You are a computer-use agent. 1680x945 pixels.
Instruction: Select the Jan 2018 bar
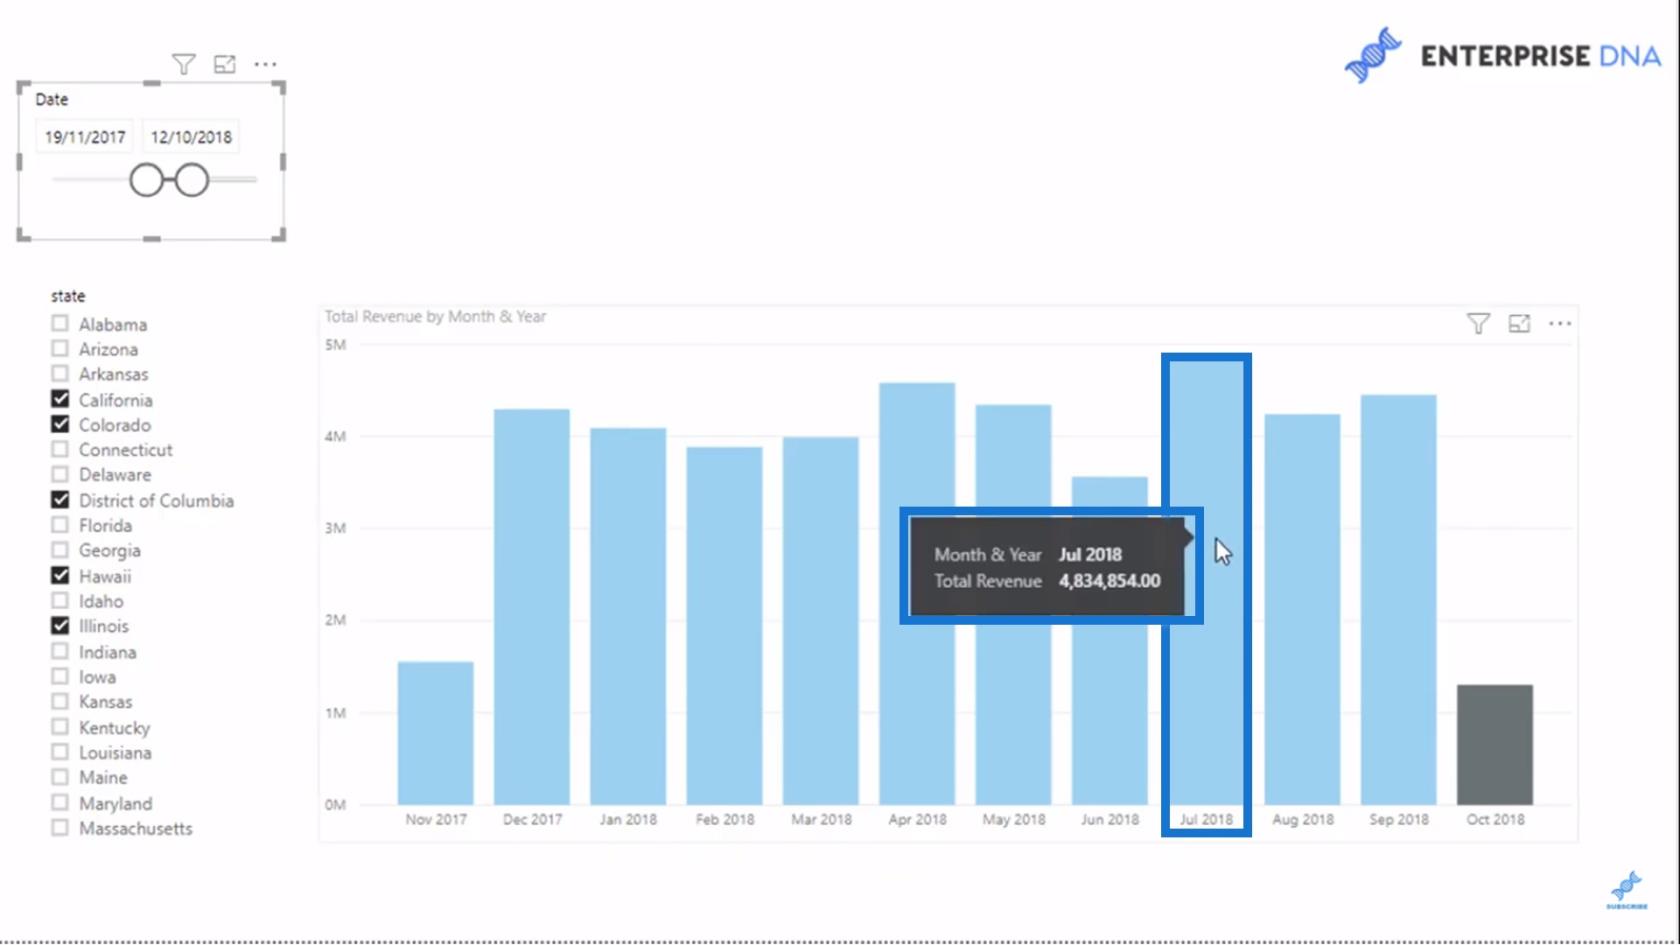click(628, 616)
